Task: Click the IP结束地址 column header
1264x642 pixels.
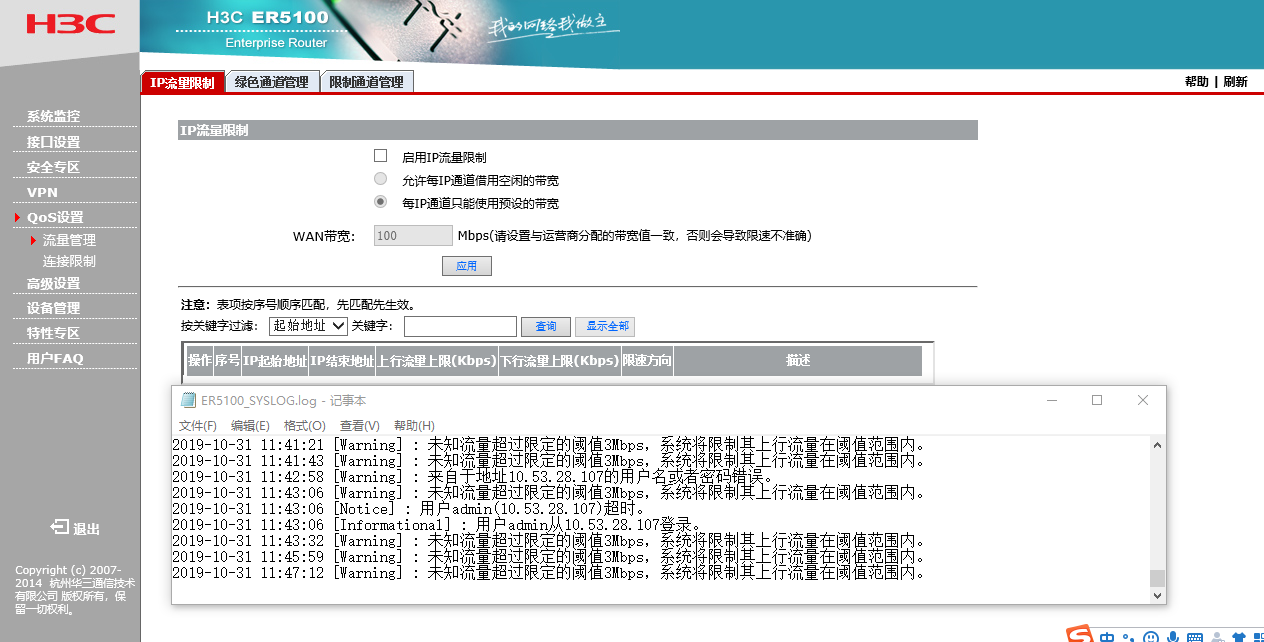Action: (x=342, y=361)
